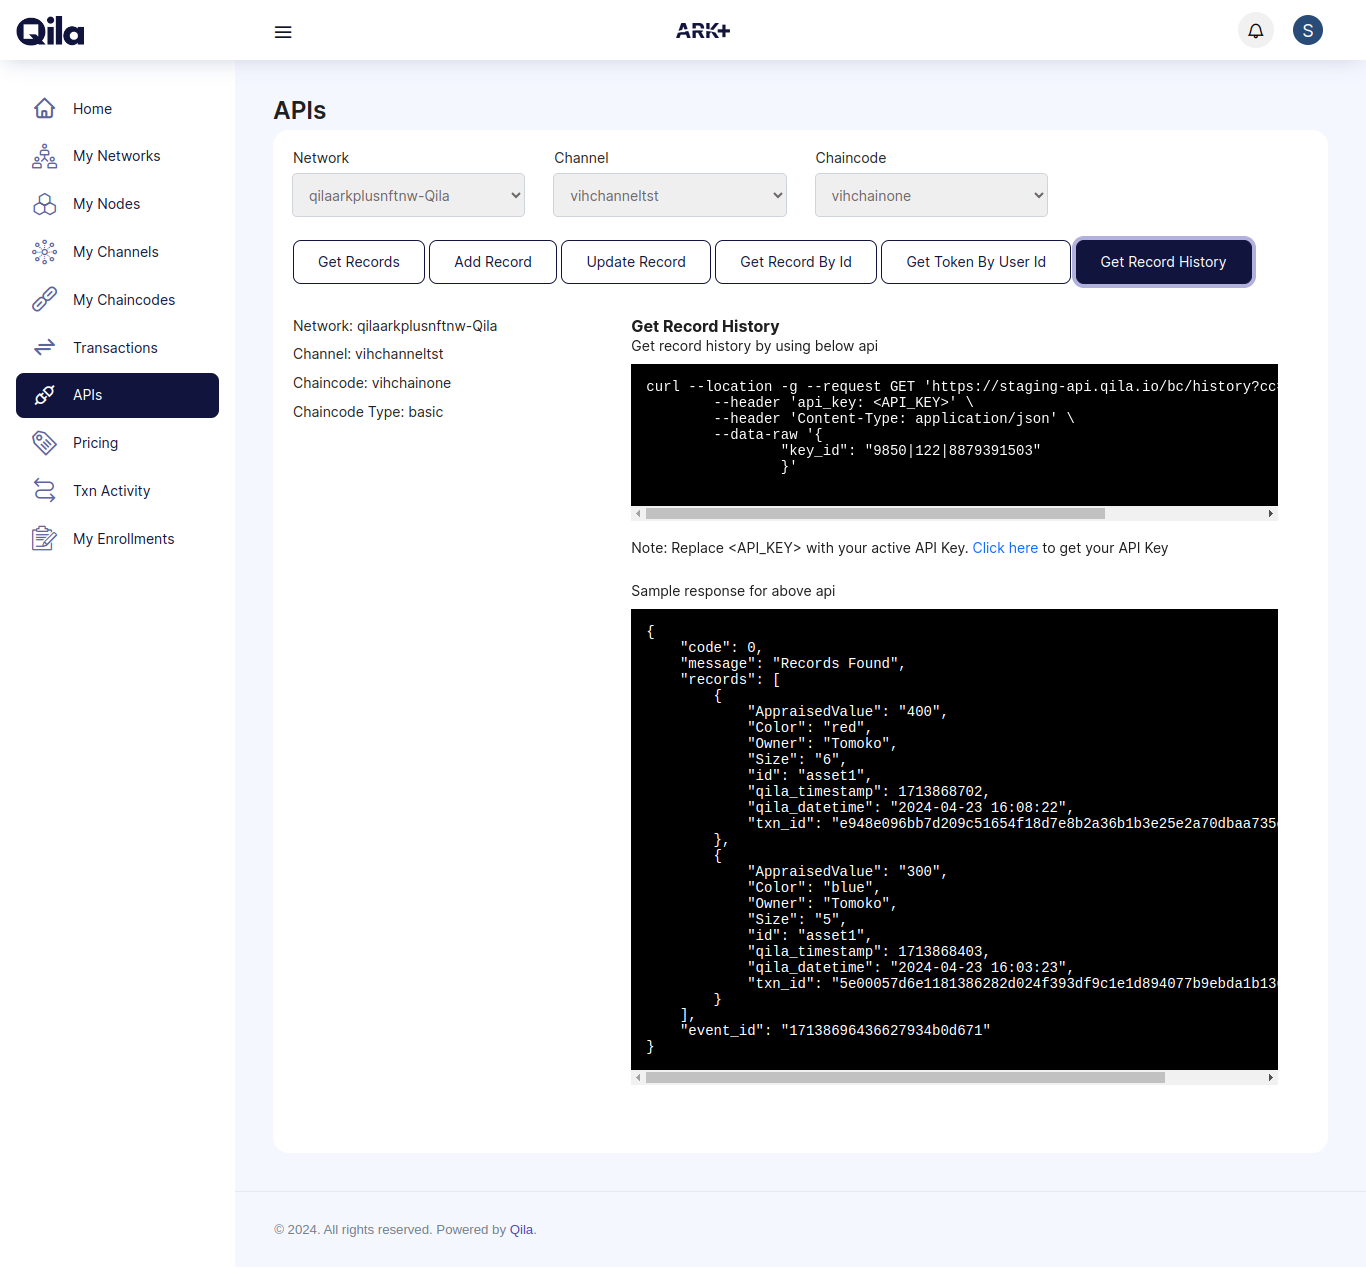Viewport: 1366px width, 1269px height.
Task: Click the Get Records button
Action: [359, 262]
